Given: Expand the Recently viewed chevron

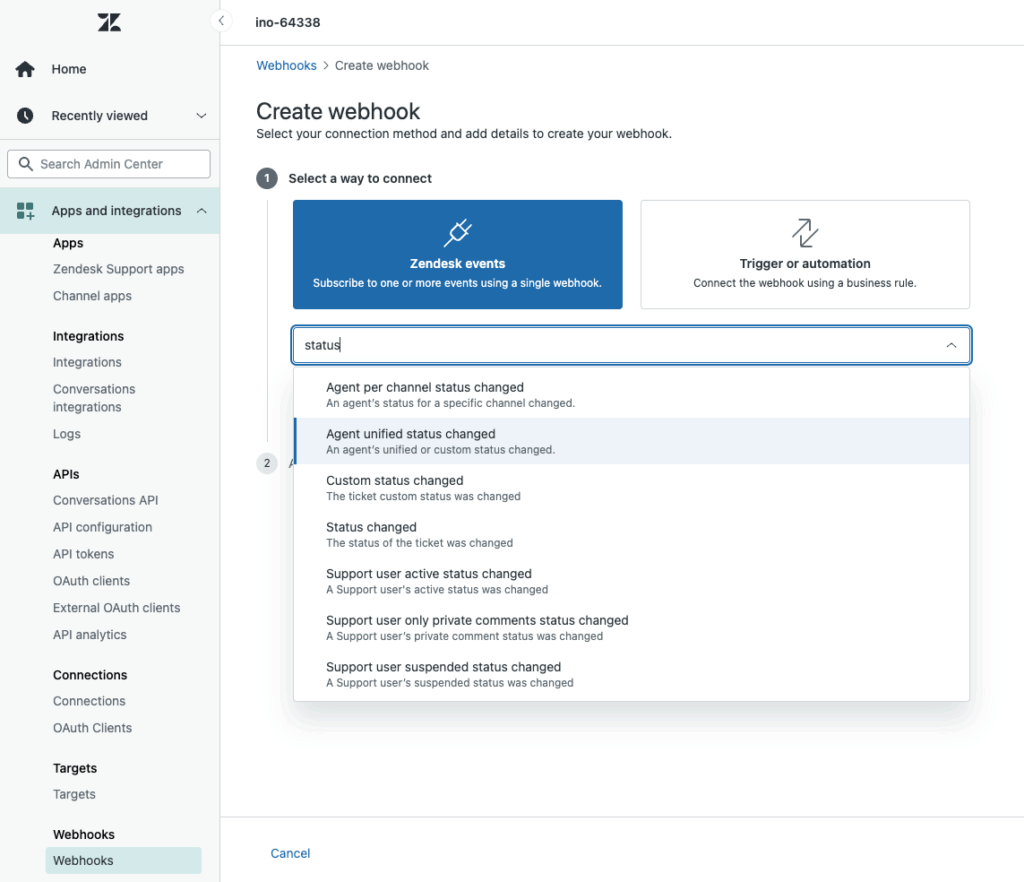Looking at the screenshot, I should 201,116.
